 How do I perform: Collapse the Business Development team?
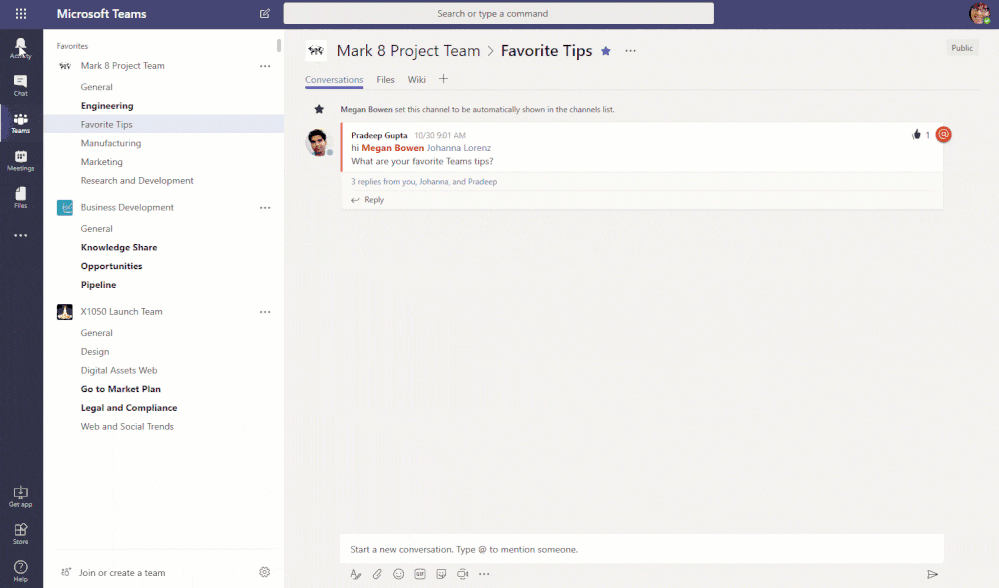[x=127, y=207]
